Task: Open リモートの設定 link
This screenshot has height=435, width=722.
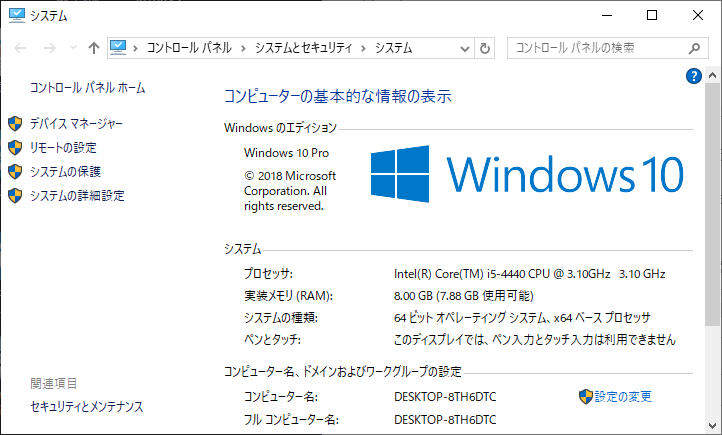Action: [x=63, y=147]
